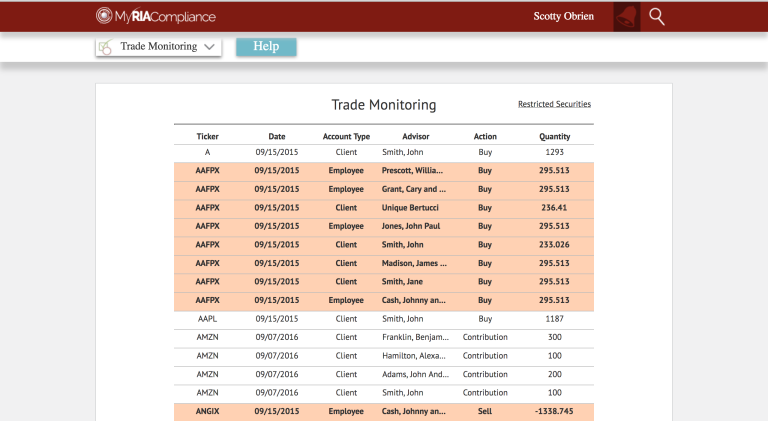Open the Restricted Securities link
The width and height of the screenshot is (768, 421).
[554, 104]
